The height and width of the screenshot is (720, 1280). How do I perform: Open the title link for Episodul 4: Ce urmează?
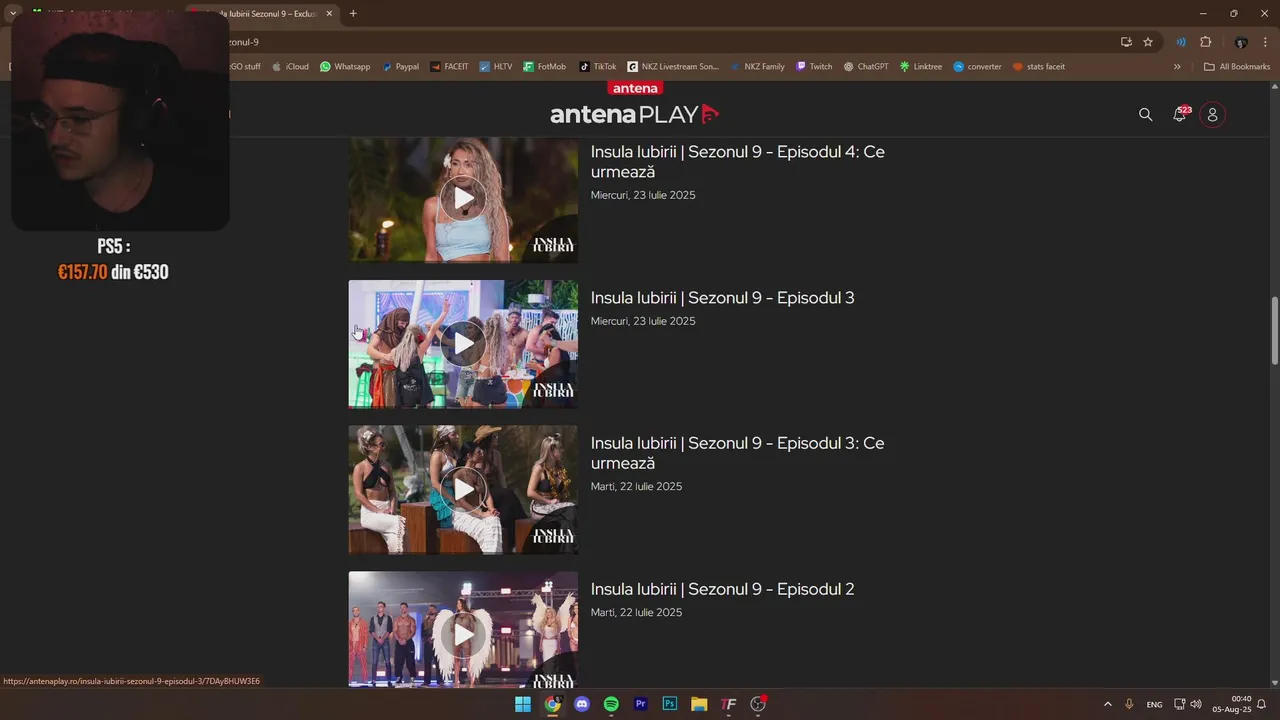click(737, 162)
